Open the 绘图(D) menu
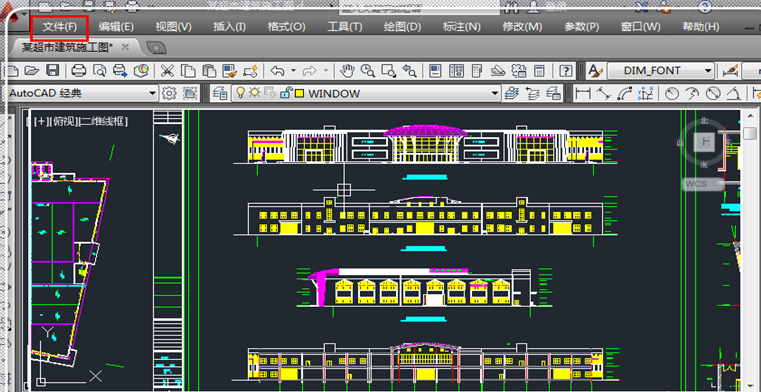Viewport: 761px width, 392px height. [402, 27]
